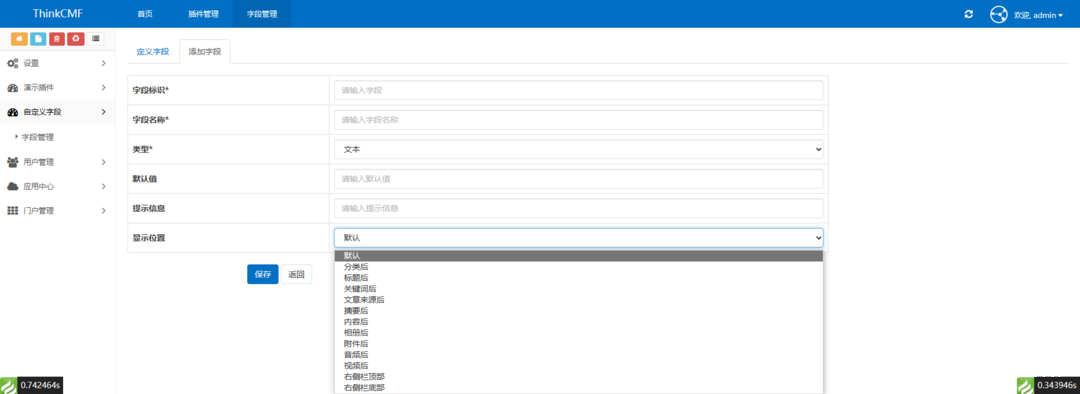Click the red trash shortcut icon

tap(57, 39)
